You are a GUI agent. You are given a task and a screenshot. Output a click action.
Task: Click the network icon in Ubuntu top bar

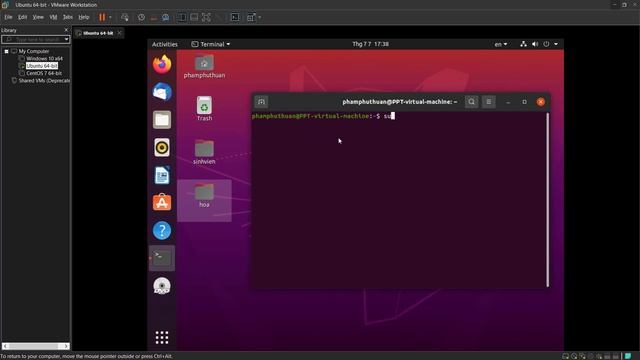(x=523, y=44)
